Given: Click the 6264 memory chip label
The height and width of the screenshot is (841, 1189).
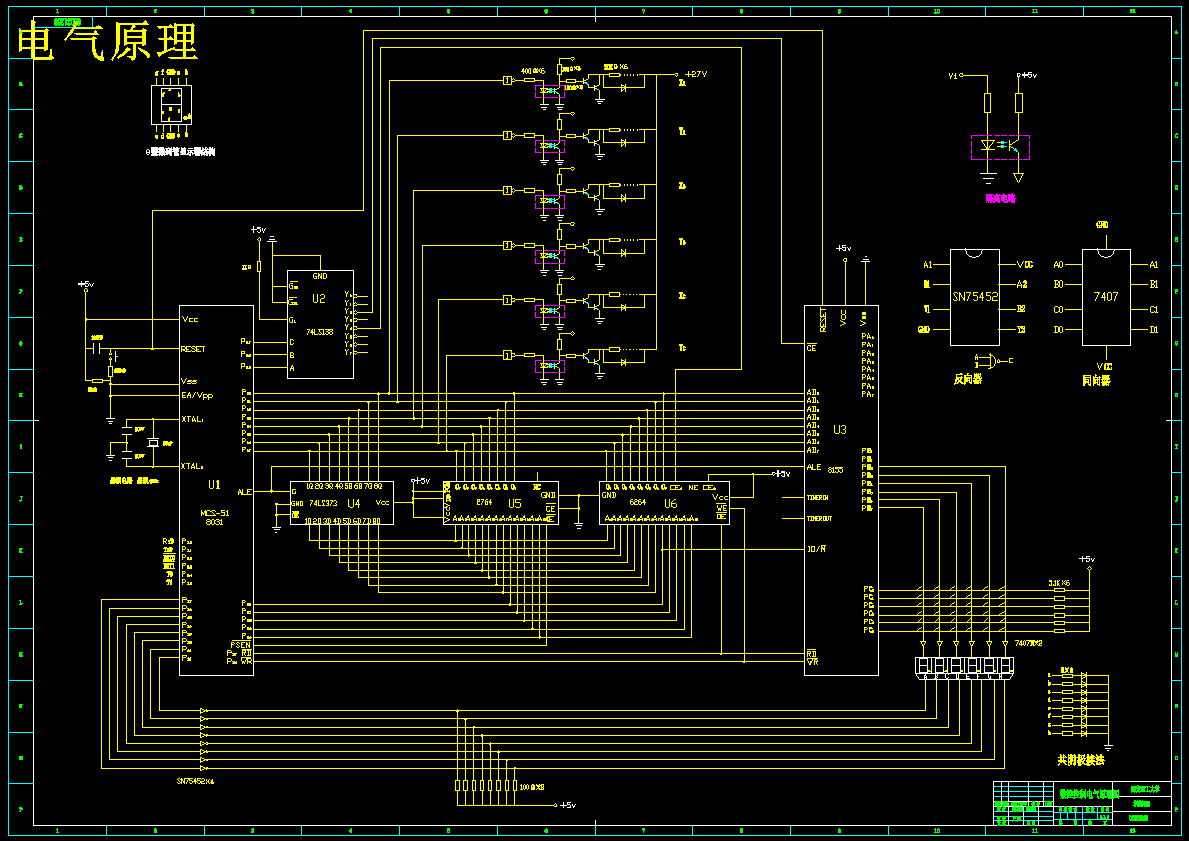Looking at the screenshot, I should click(638, 502).
